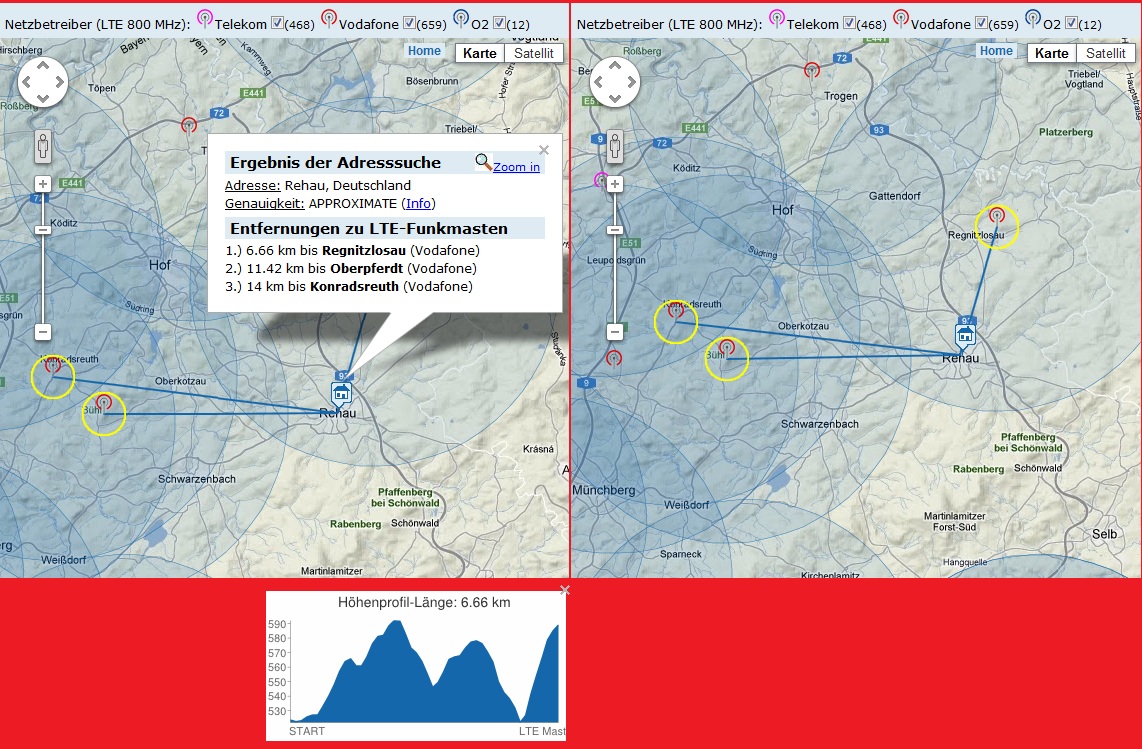Click Regnitzlosau mast marker on right map
1142x749 pixels.
[996, 216]
